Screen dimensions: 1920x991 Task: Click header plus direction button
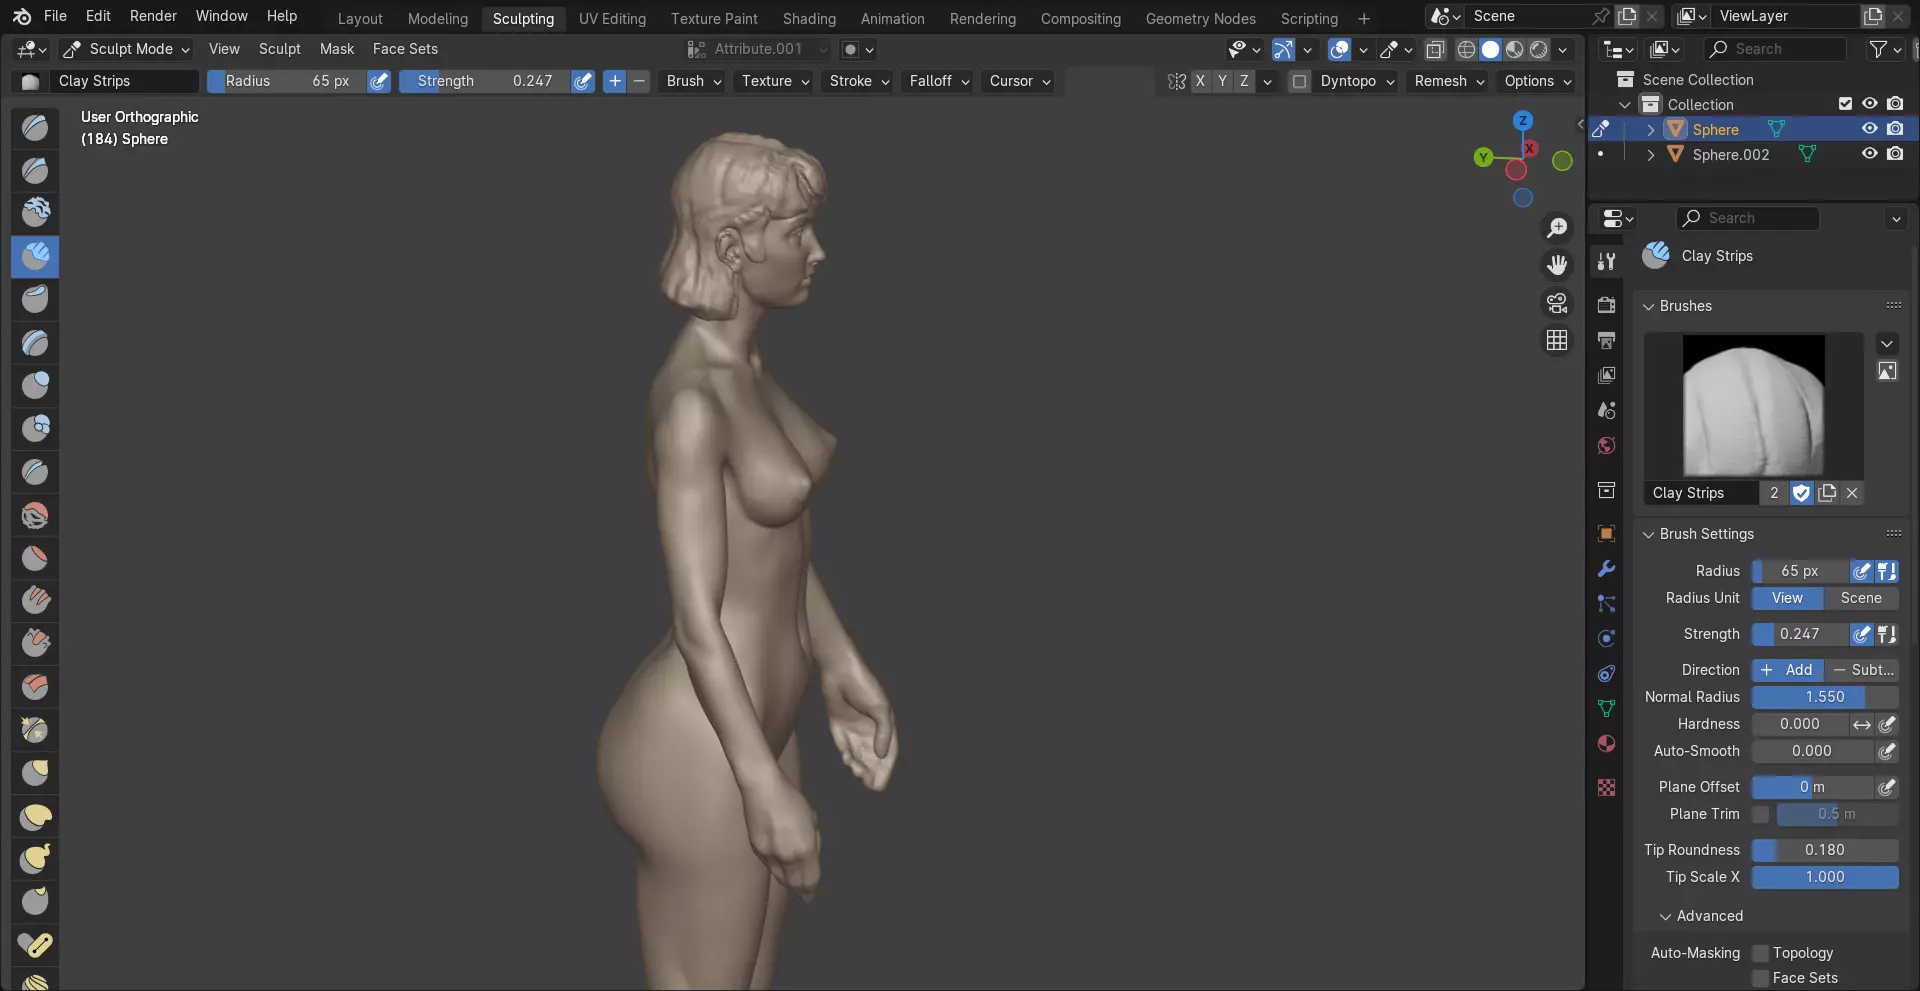(614, 81)
